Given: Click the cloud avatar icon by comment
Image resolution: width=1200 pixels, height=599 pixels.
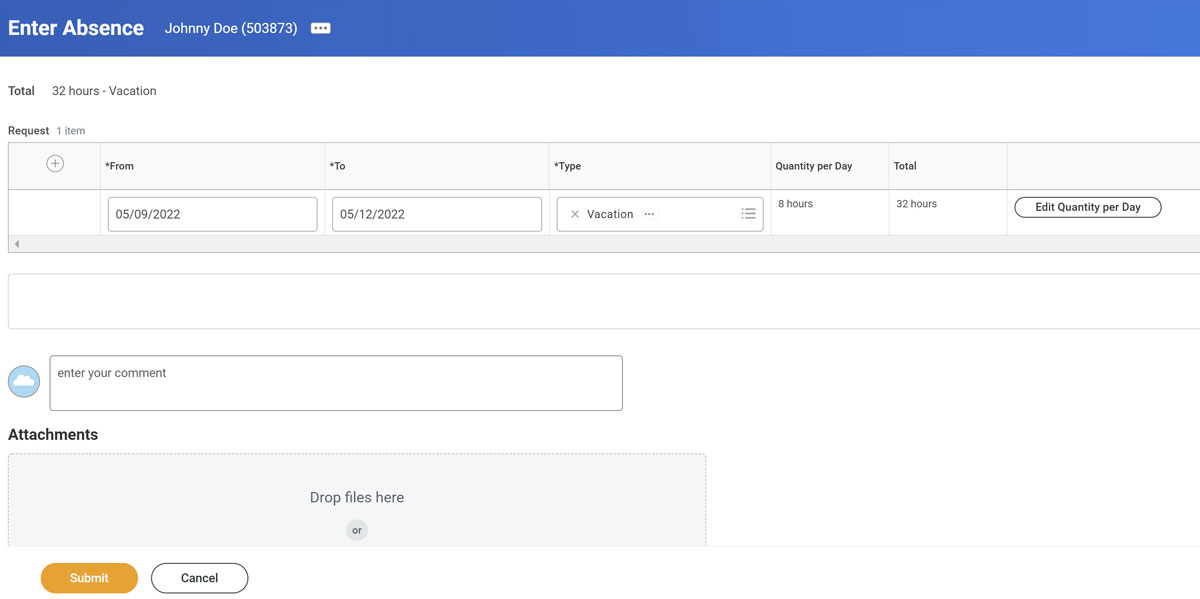Looking at the screenshot, I should [24, 382].
